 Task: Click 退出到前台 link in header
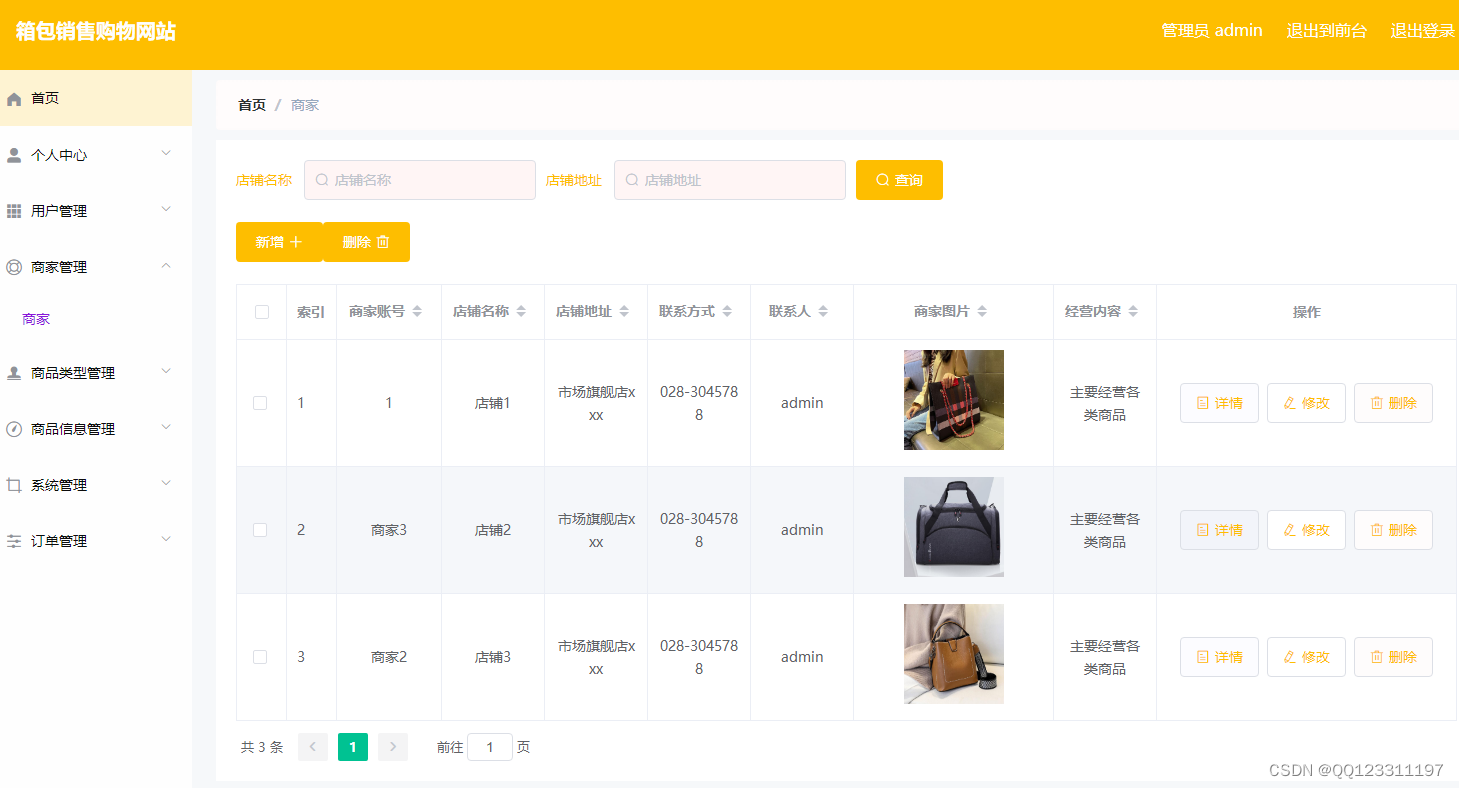pyautogui.click(x=1326, y=31)
